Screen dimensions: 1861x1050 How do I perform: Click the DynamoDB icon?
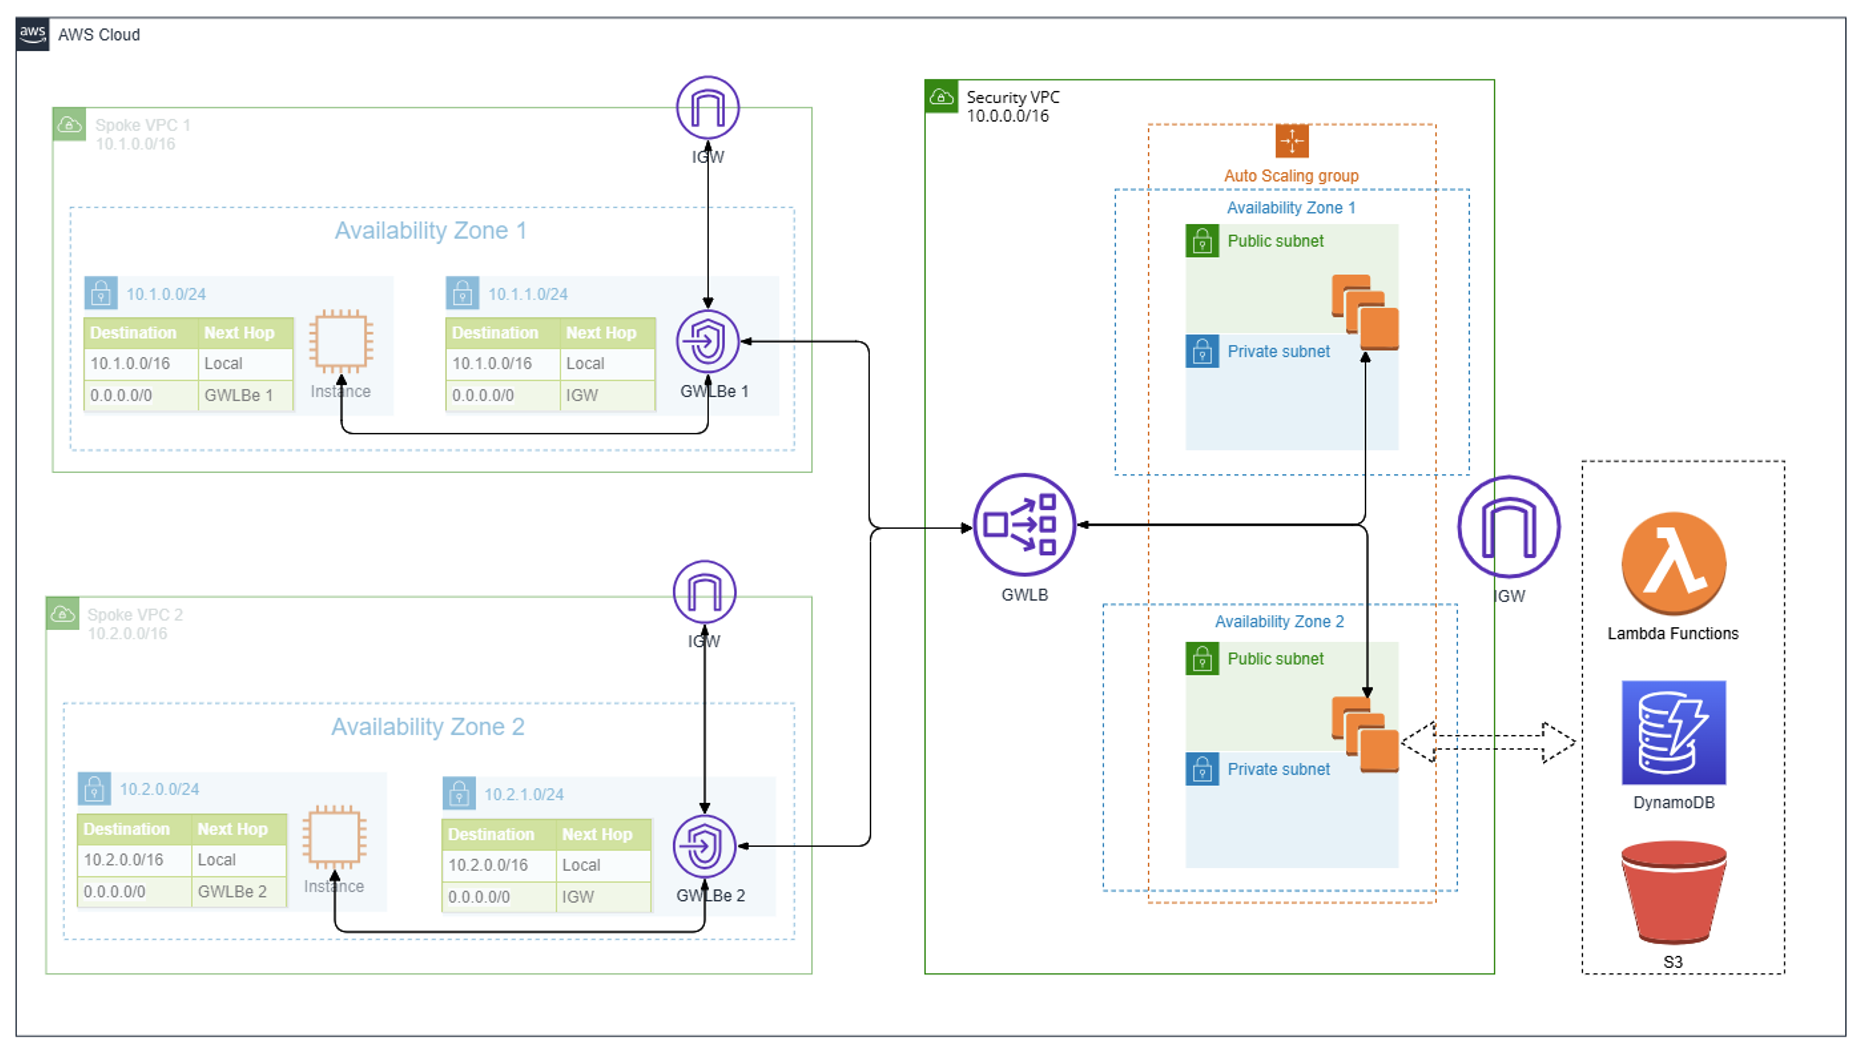pos(1674,733)
